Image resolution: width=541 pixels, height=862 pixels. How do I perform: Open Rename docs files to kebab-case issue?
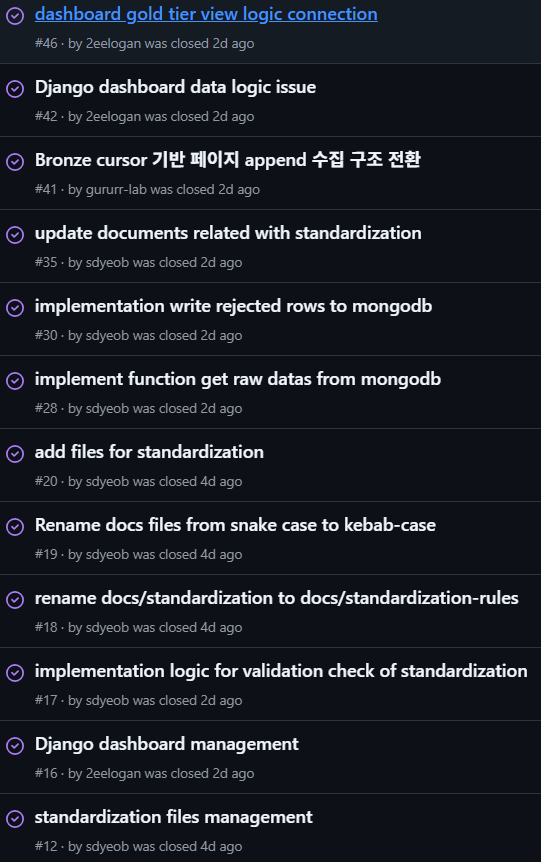pyautogui.click(x=235, y=525)
